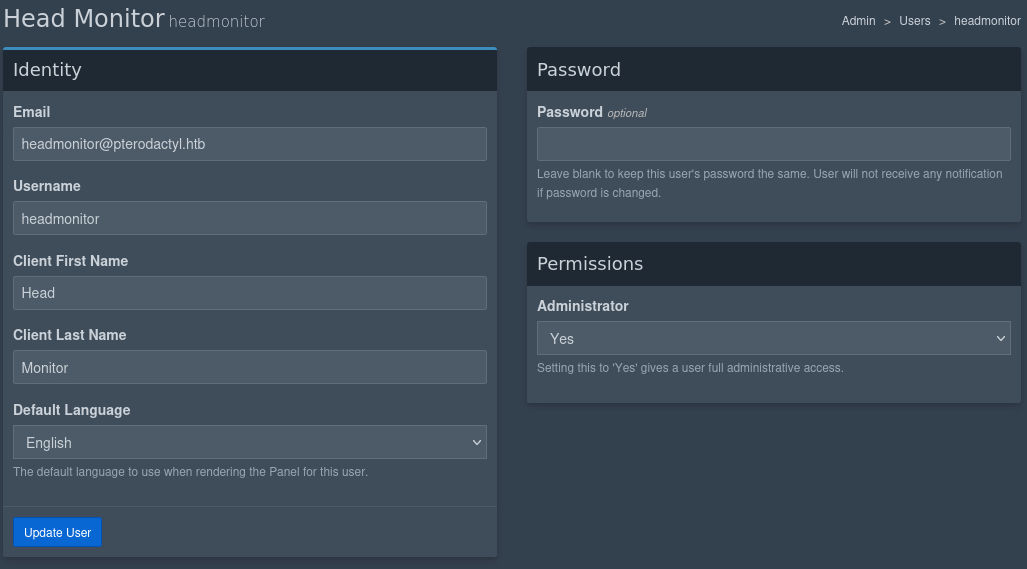Open the Default Language dropdown
The height and width of the screenshot is (569, 1027).
250,442
